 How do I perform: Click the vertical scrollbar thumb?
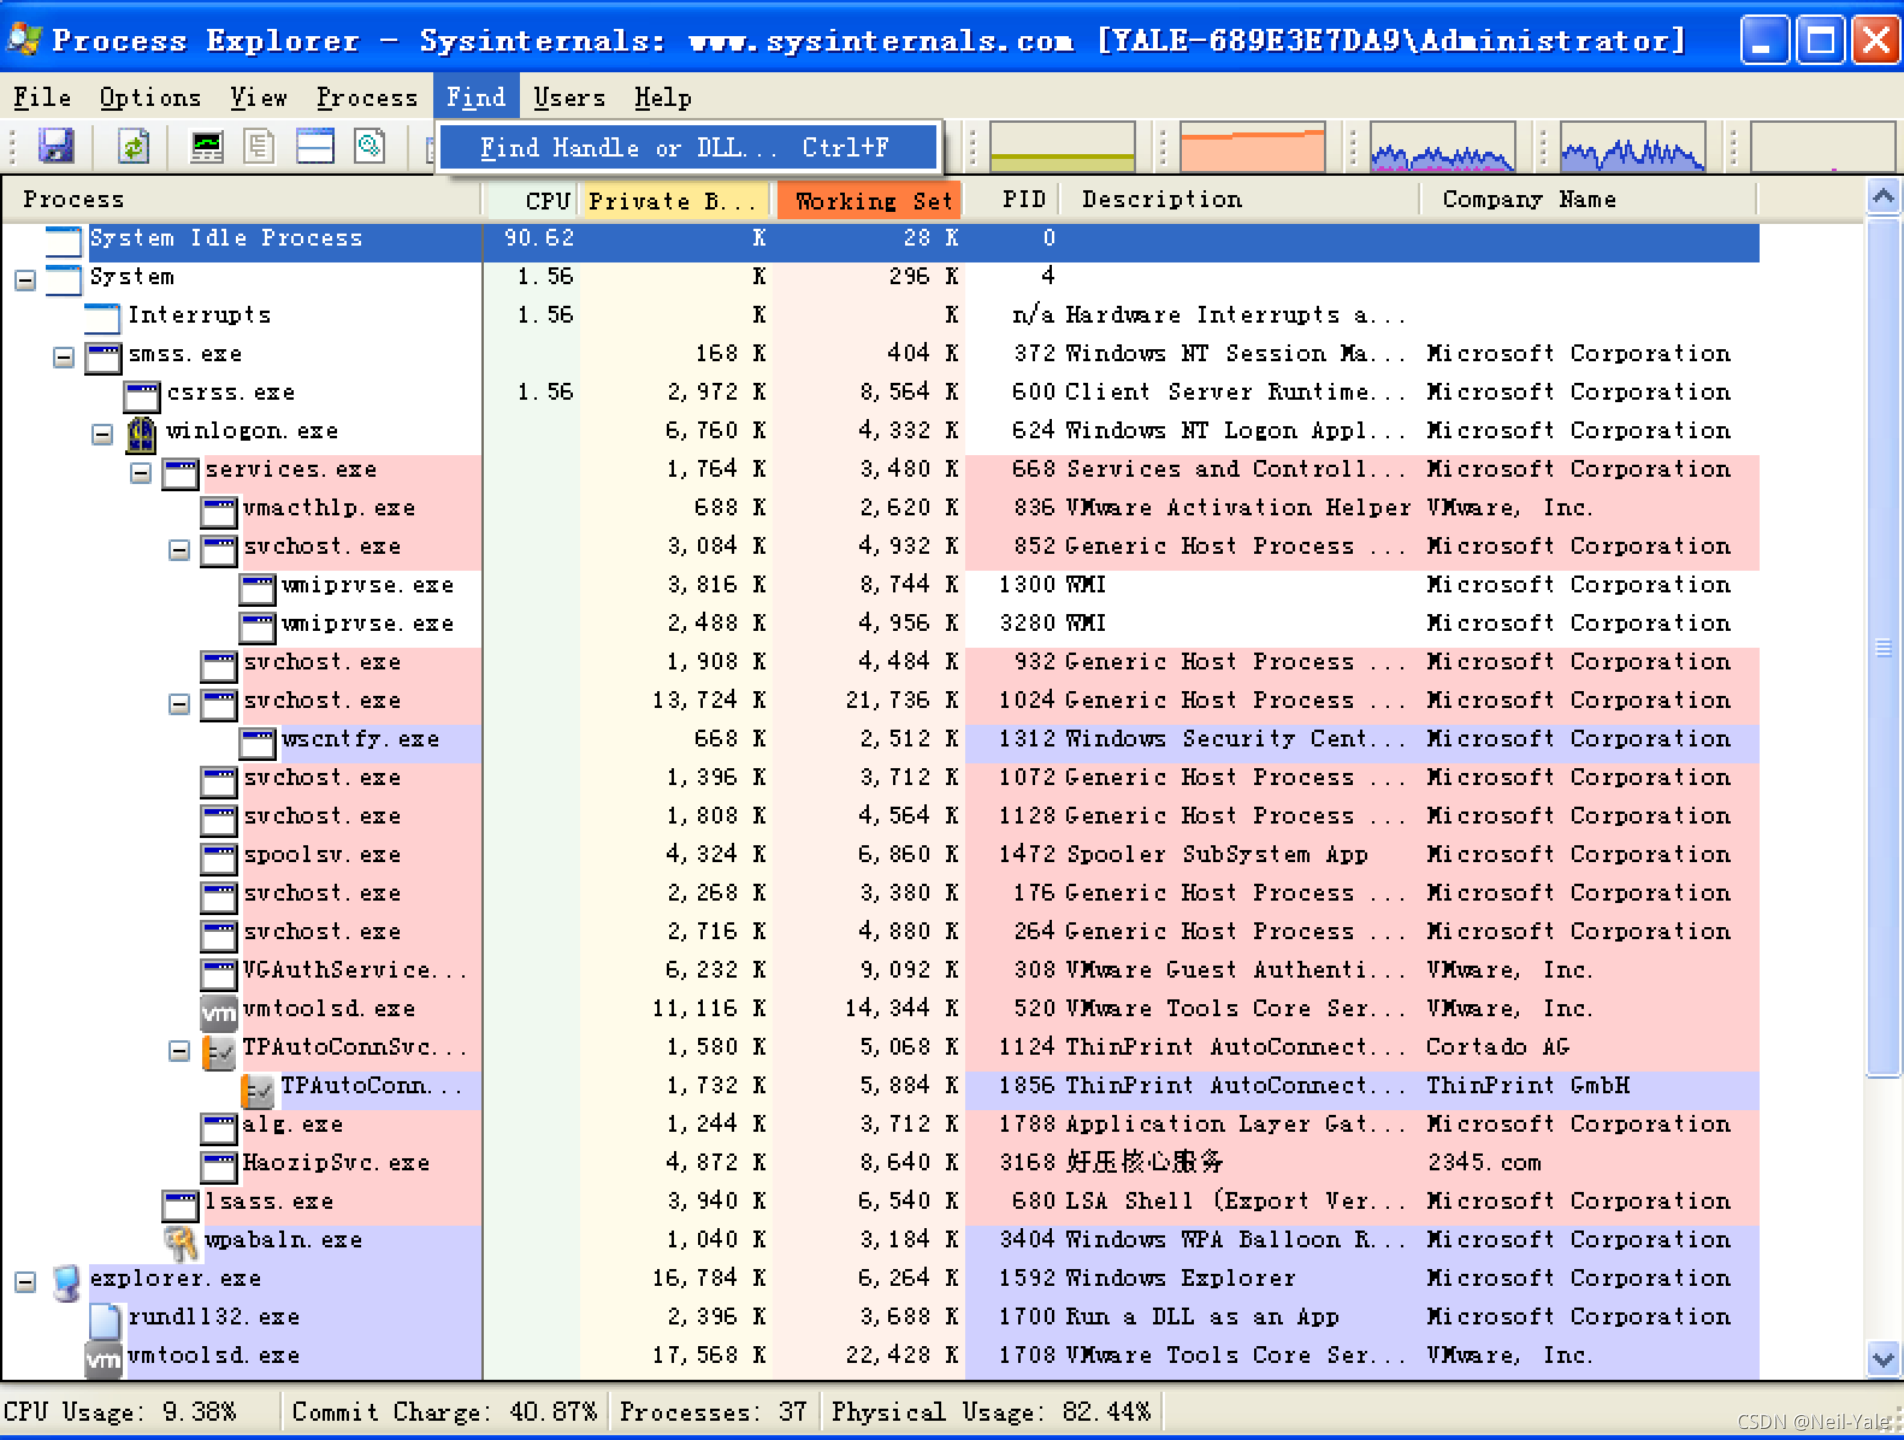pos(1883,648)
